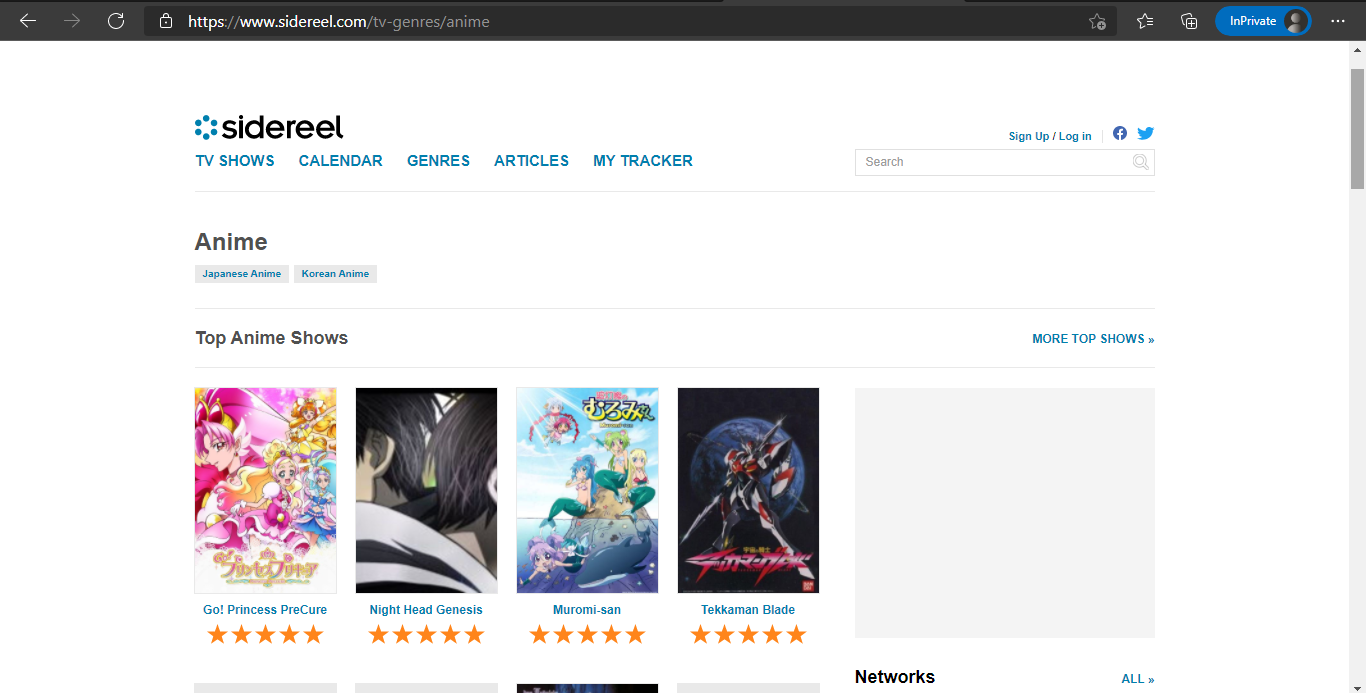Click the star rating under Go! Princess PreCure
This screenshot has height=693, width=1366.
(x=265, y=635)
